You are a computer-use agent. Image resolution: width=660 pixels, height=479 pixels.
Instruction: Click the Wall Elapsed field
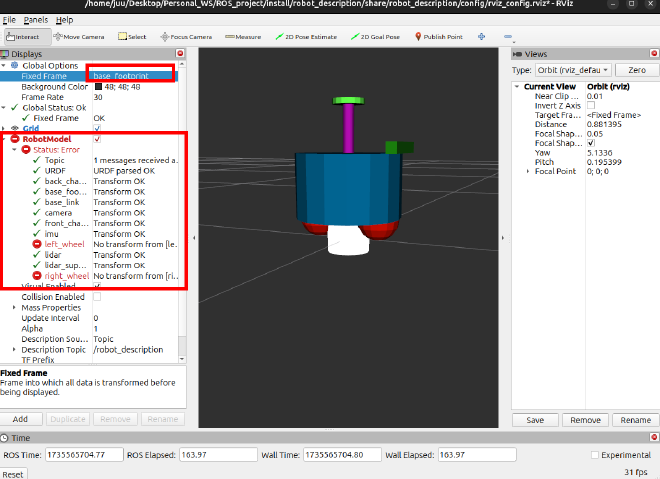click(x=477, y=455)
